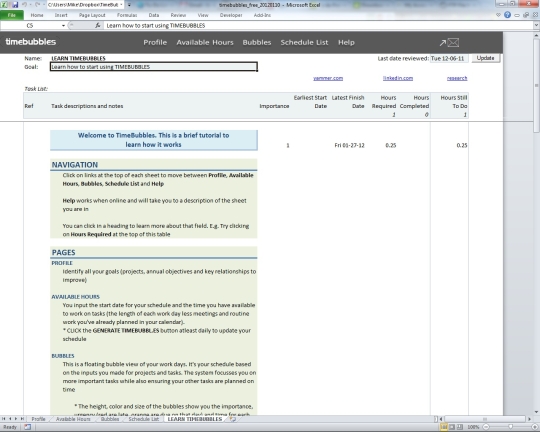Viewport: 540px width, 432px height.
Task: Switch to the Available Hours sheet tab
Action: point(73,419)
